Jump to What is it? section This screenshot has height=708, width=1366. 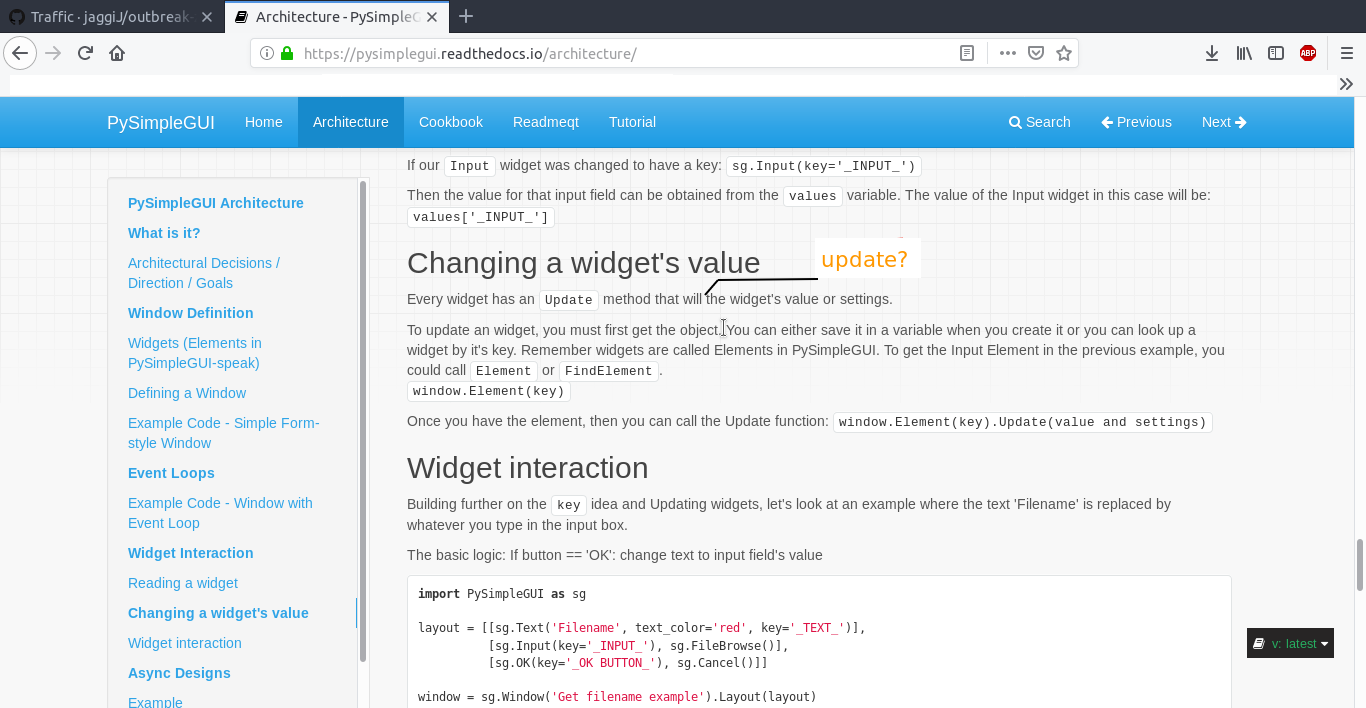click(164, 233)
